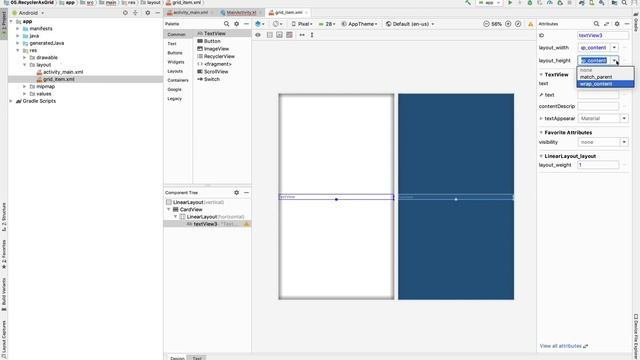Minimize the Component Tree panel
This screenshot has height=360, width=640.
[246, 192]
